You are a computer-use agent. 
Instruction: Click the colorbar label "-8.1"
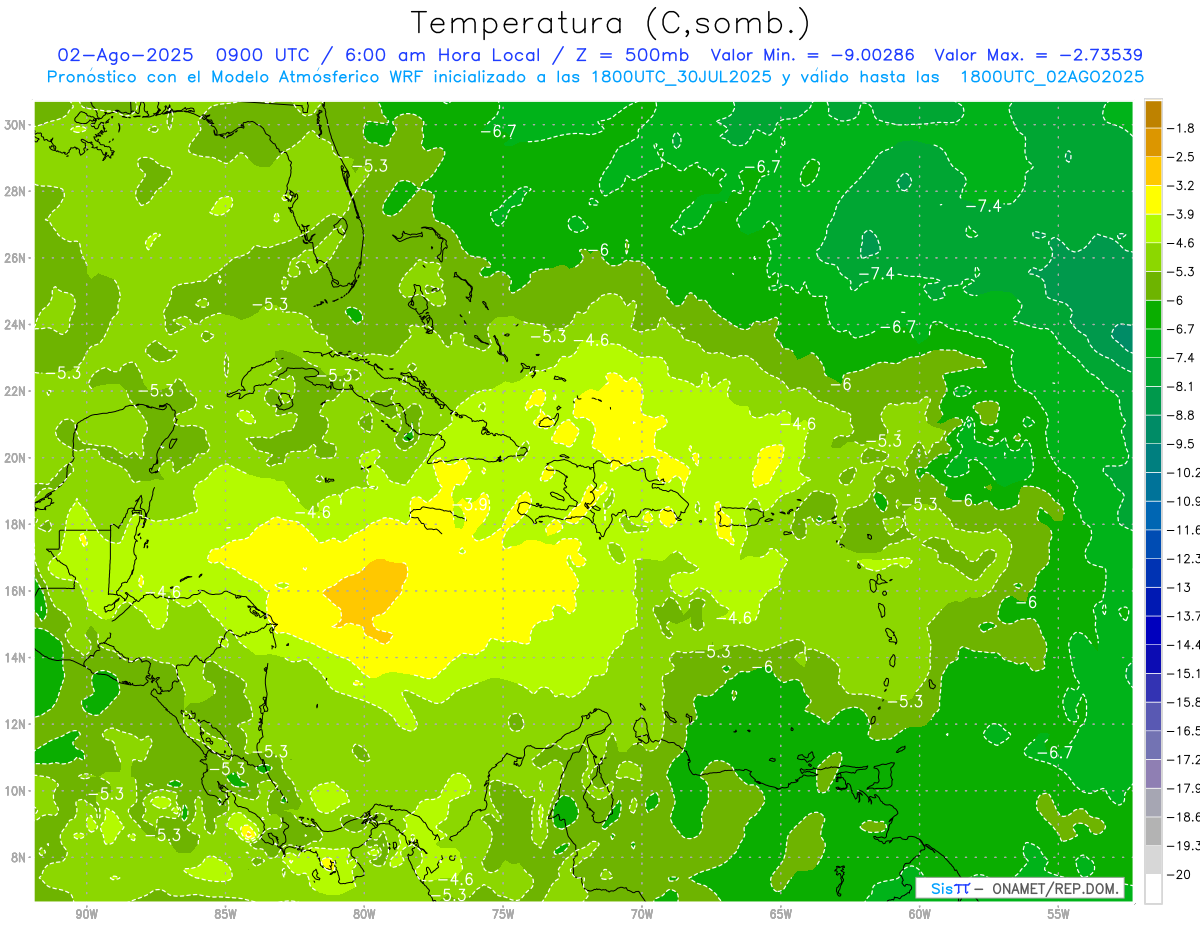tap(1182, 386)
